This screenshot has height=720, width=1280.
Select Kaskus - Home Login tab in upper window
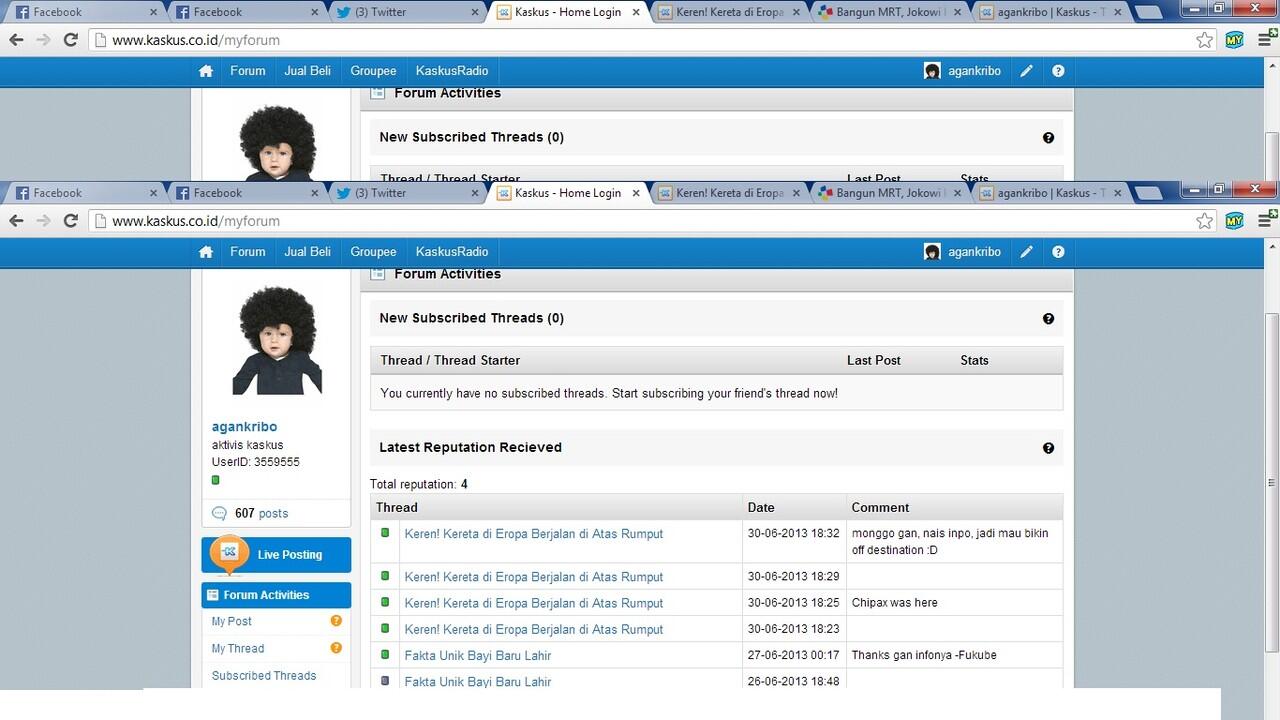tap(566, 12)
